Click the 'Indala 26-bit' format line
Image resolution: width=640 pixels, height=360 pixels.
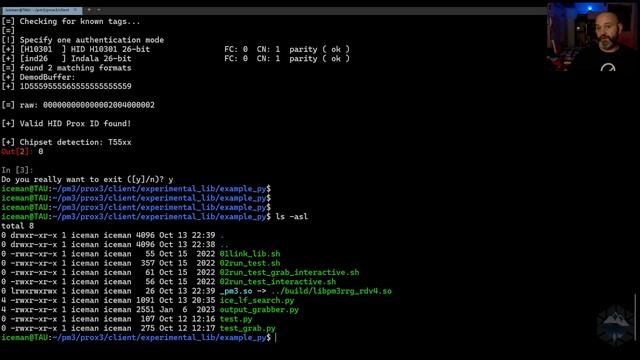point(176,59)
